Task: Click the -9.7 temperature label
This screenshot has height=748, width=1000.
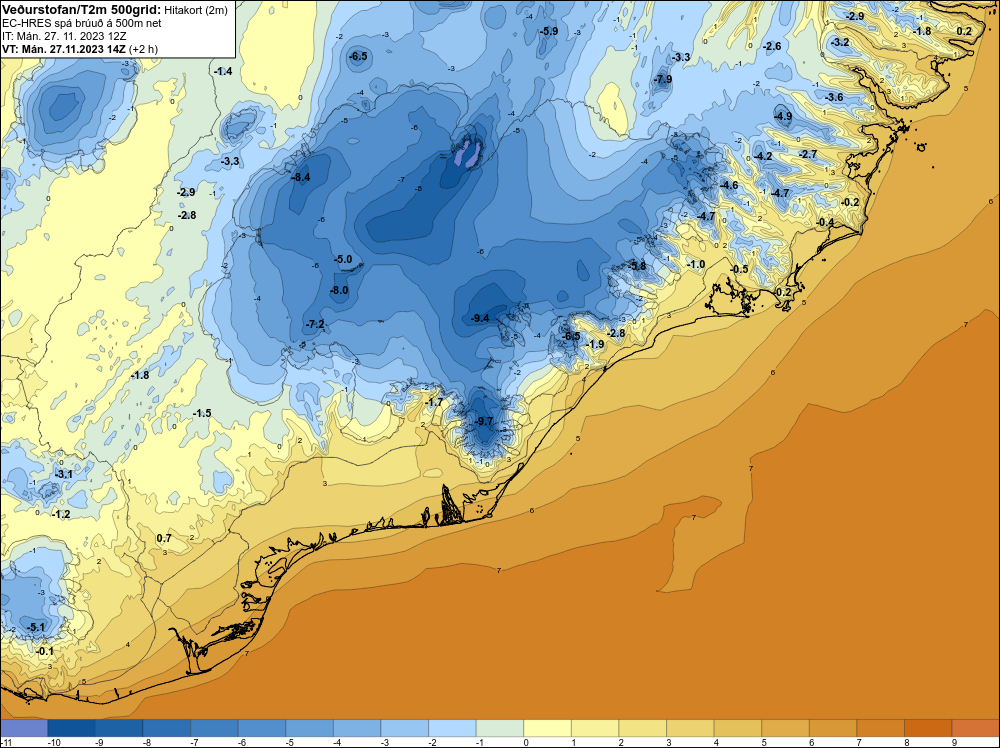Action: point(485,421)
